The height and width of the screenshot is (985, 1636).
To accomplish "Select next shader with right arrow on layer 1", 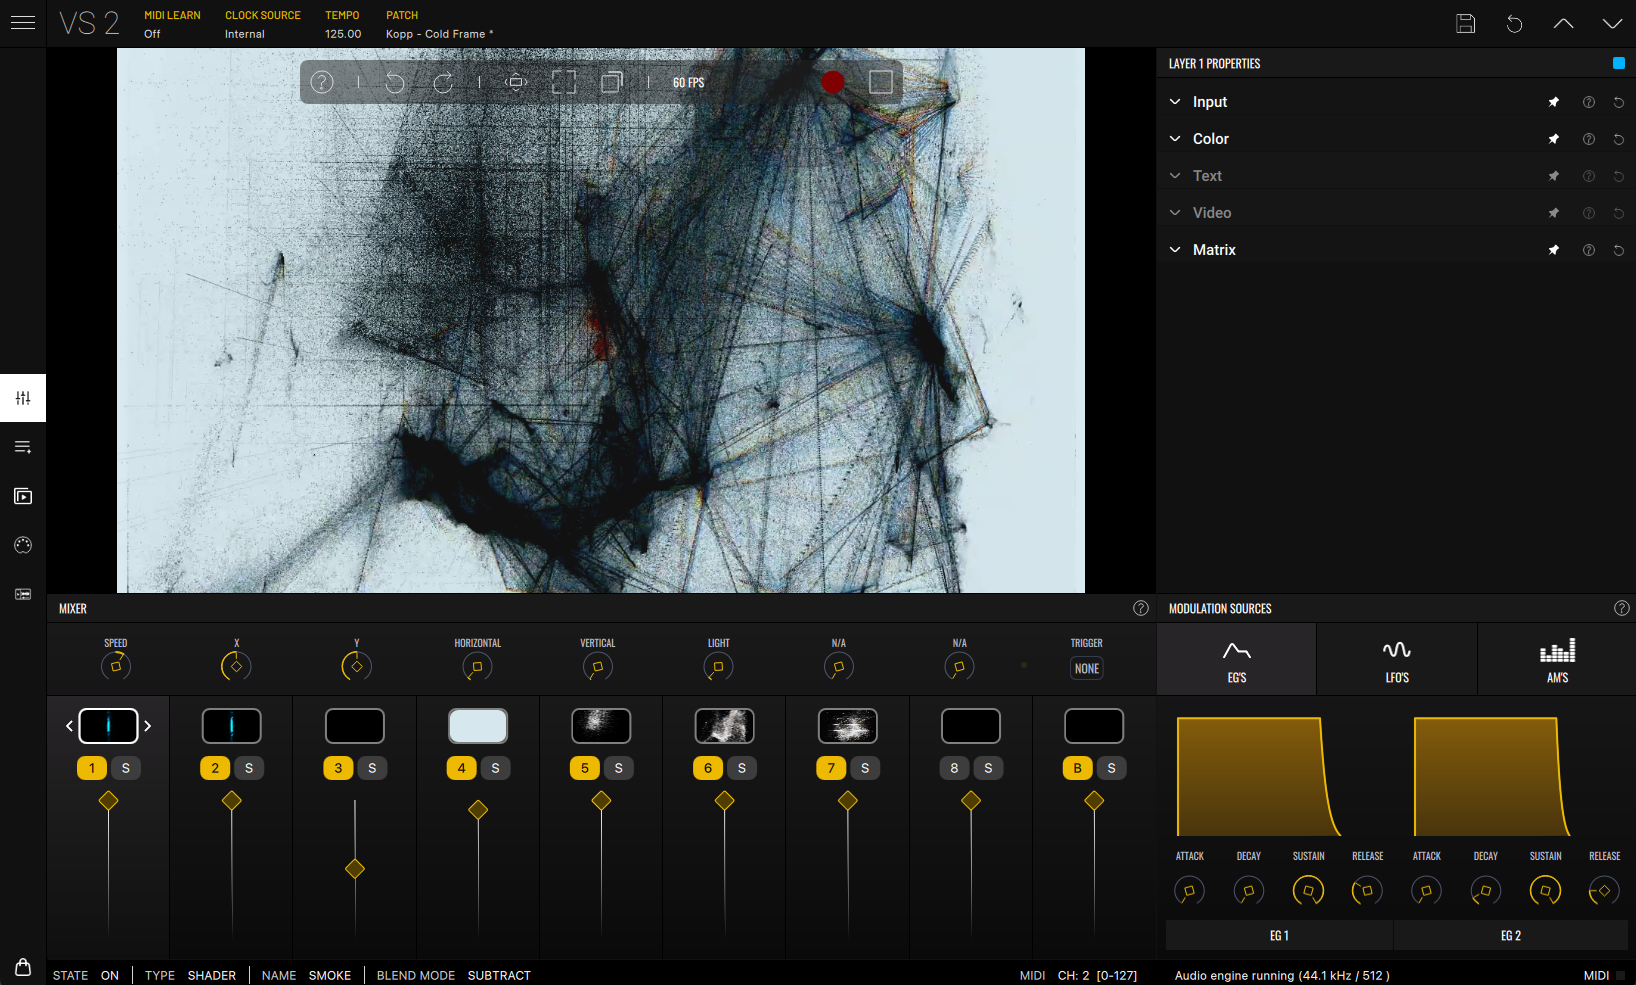I will coord(147,726).
